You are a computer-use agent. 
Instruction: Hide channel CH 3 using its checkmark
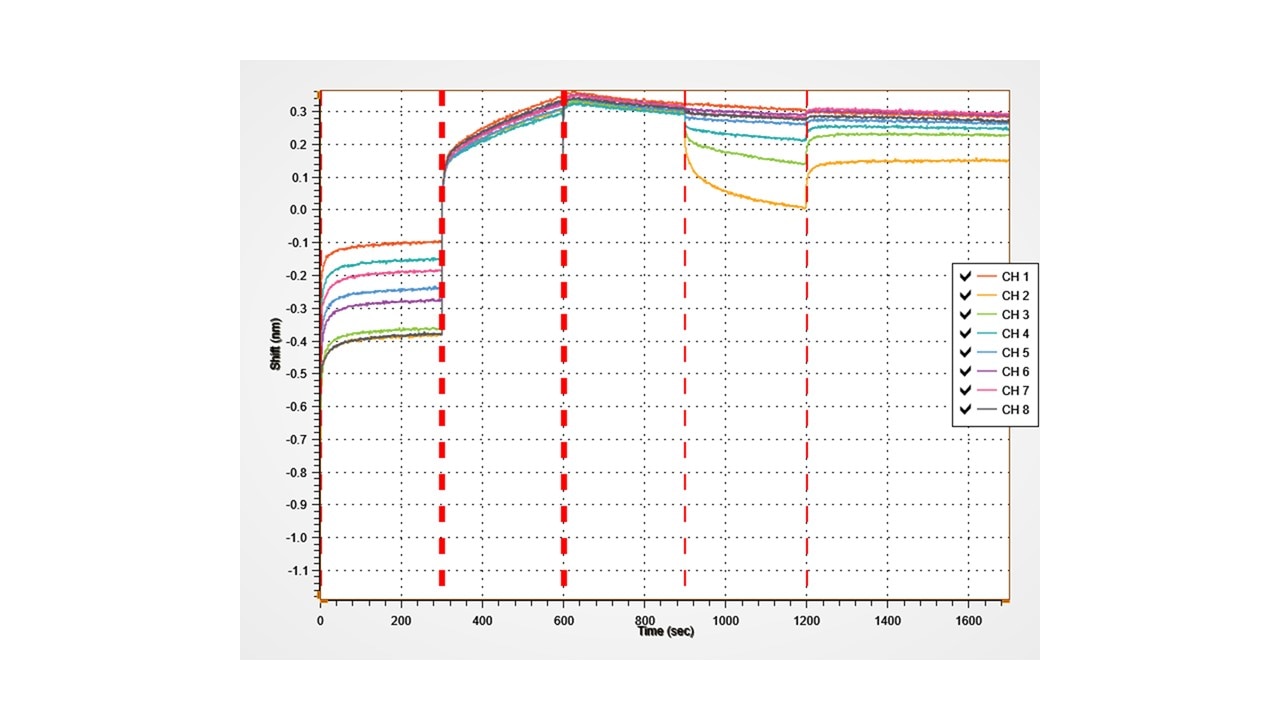tap(965, 315)
